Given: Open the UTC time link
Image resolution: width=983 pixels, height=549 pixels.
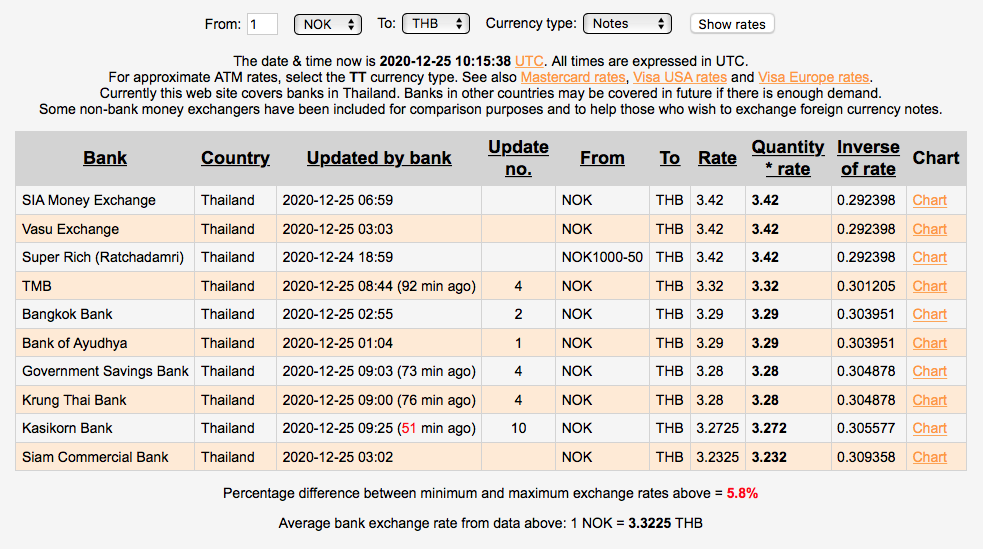Looking at the screenshot, I should click(529, 61).
